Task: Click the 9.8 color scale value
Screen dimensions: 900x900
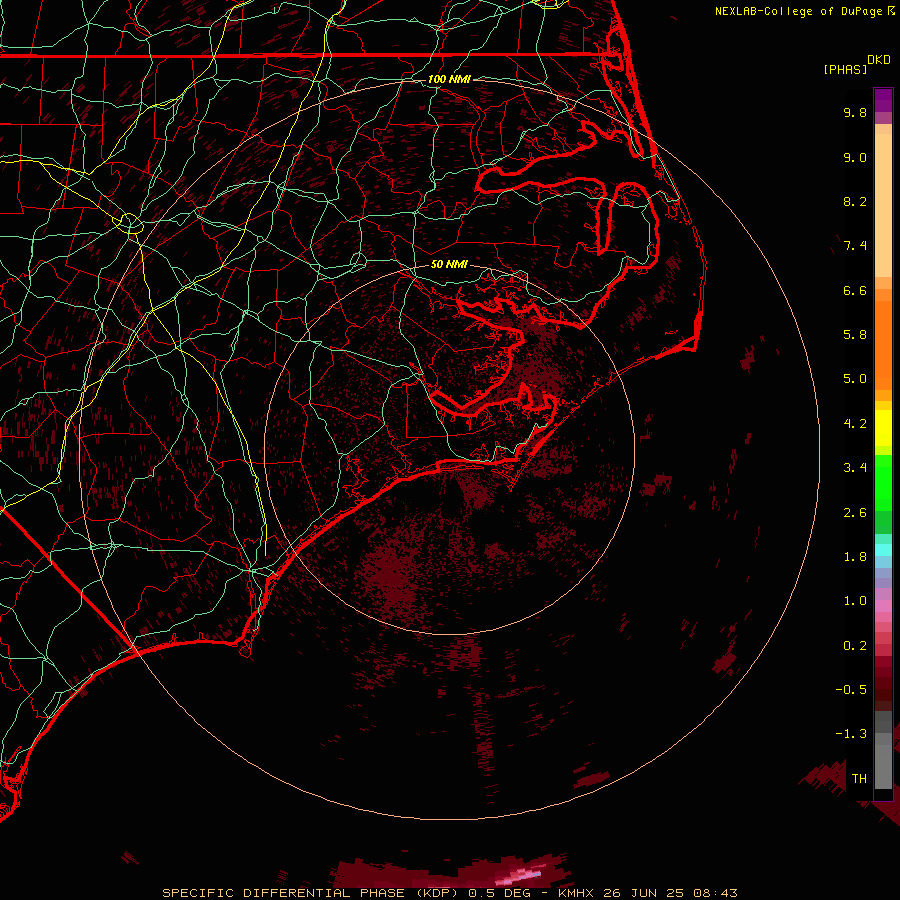Action: tap(855, 113)
